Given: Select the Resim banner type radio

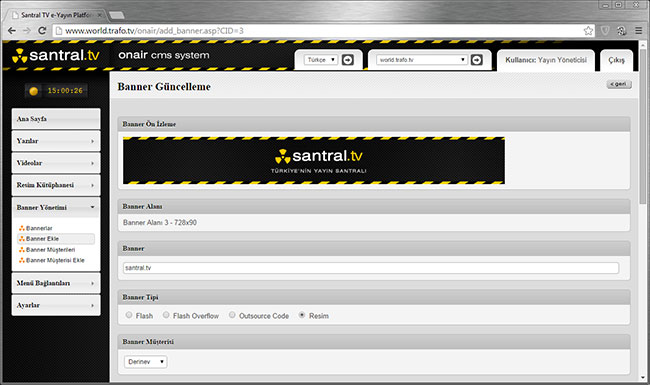Looking at the screenshot, I should (x=302, y=315).
